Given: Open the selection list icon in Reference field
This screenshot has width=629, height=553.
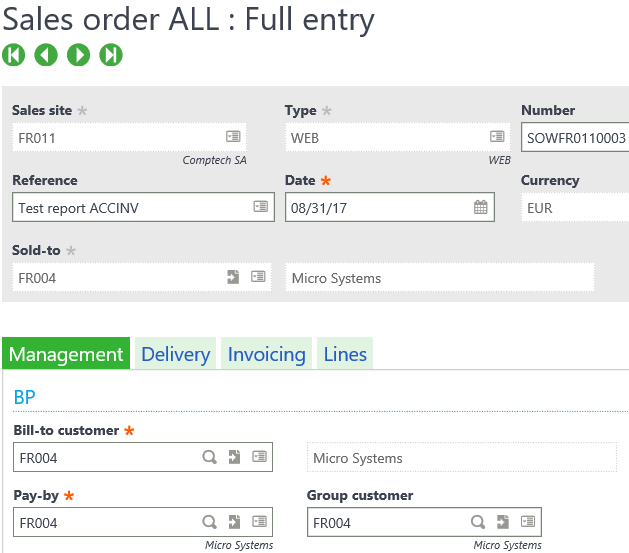Looking at the screenshot, I should pos(260,207).
